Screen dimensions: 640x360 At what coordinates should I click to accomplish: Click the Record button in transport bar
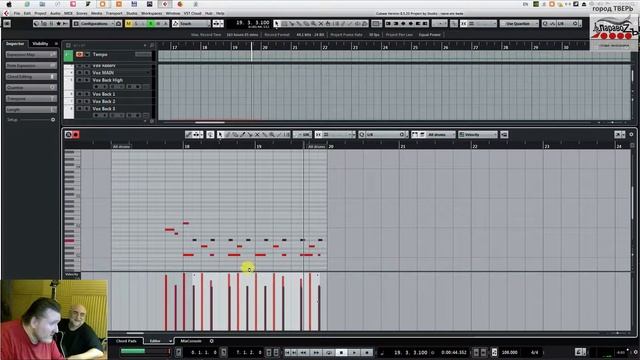coord(367,352)
